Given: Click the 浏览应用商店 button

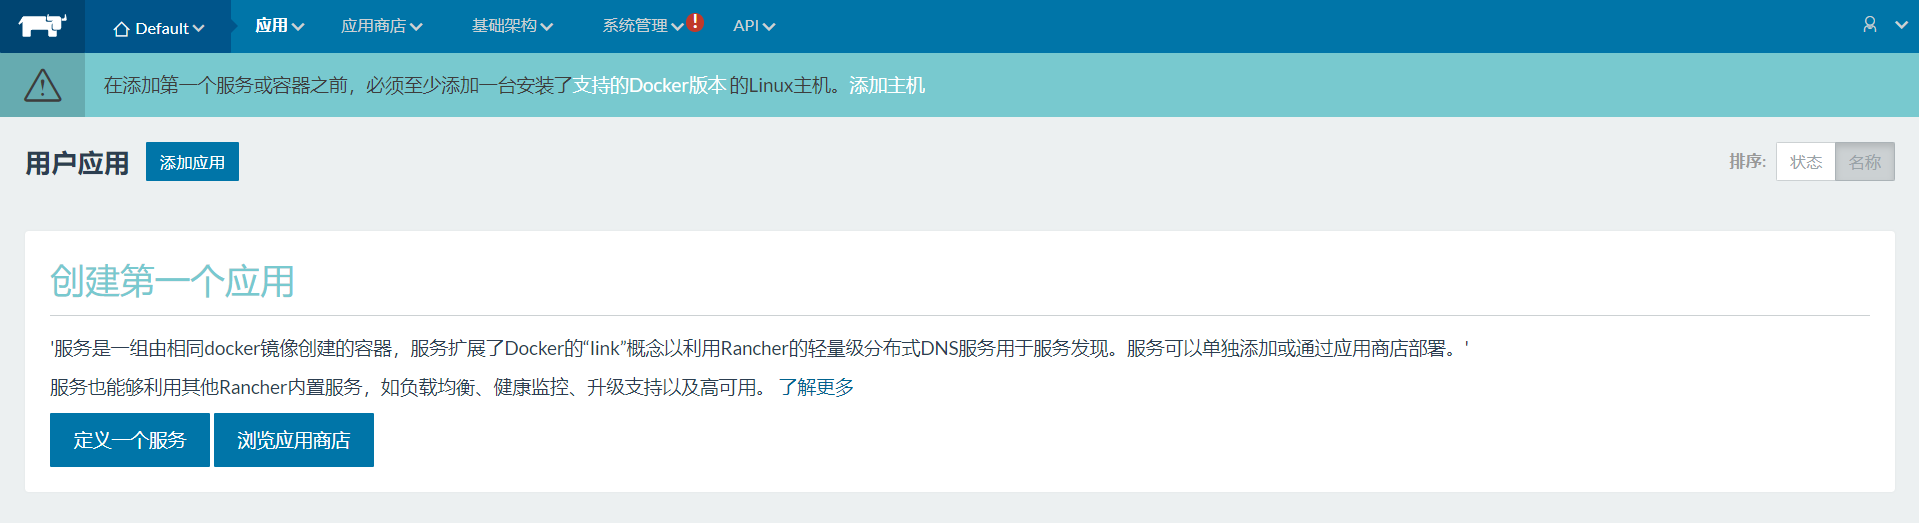Looking at the screenshot, I should pos(294,440).
